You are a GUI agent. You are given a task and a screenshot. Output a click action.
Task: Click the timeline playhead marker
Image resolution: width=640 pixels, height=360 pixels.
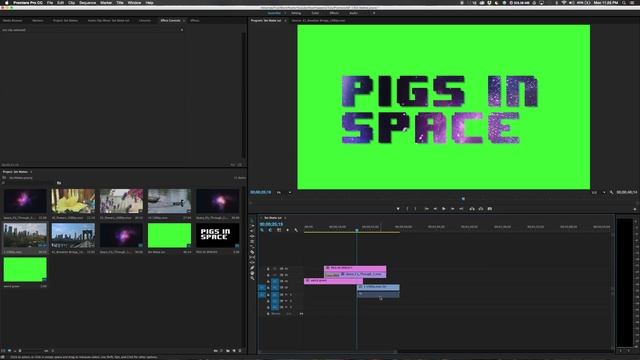357,231
